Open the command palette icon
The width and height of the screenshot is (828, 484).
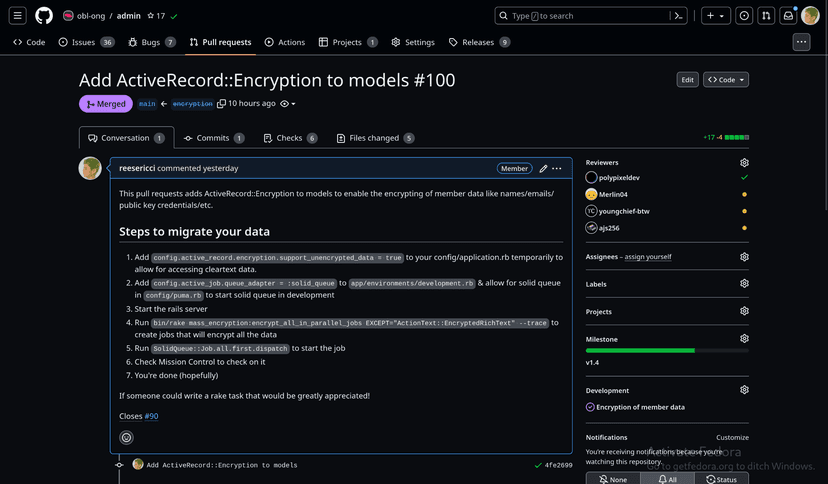679,16
